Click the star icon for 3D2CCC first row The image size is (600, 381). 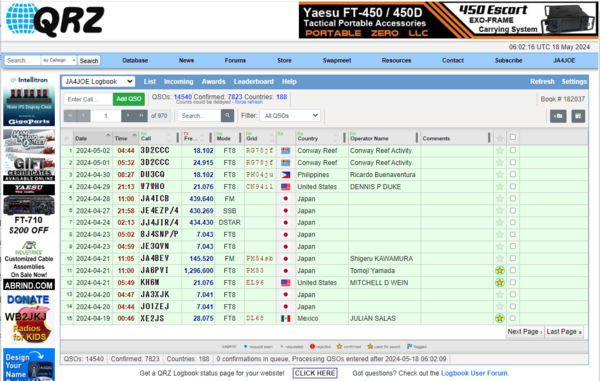tap(500, 151)
